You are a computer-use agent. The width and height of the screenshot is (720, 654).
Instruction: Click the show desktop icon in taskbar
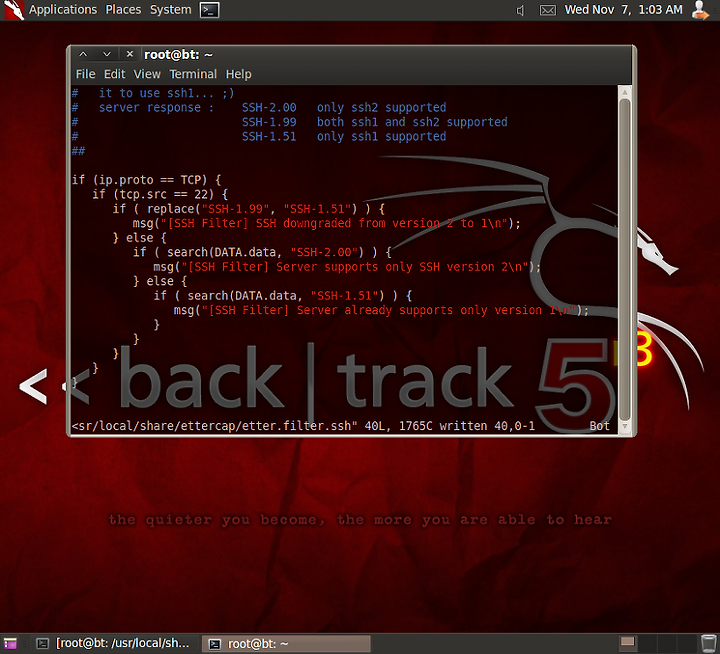10,643
